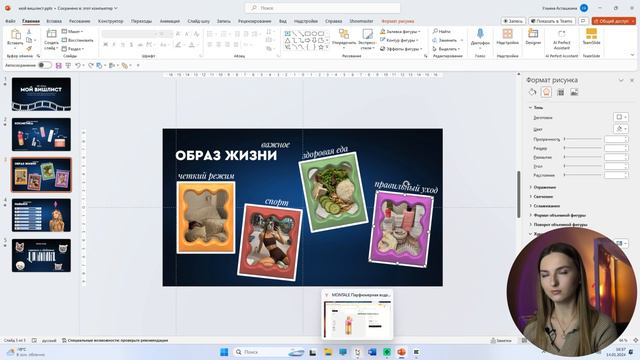Image resolution: width=640 pixels, height=360 pixels.
Task: Click the font color icon
Action: (x=191, y=44)
